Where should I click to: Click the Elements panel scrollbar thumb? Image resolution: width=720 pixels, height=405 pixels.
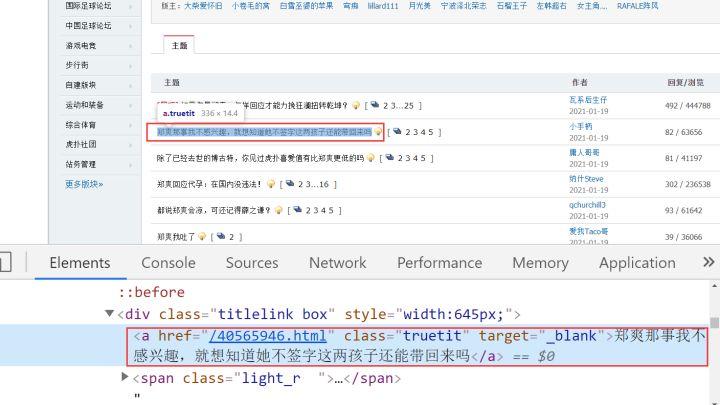click(x=714, y=322)
